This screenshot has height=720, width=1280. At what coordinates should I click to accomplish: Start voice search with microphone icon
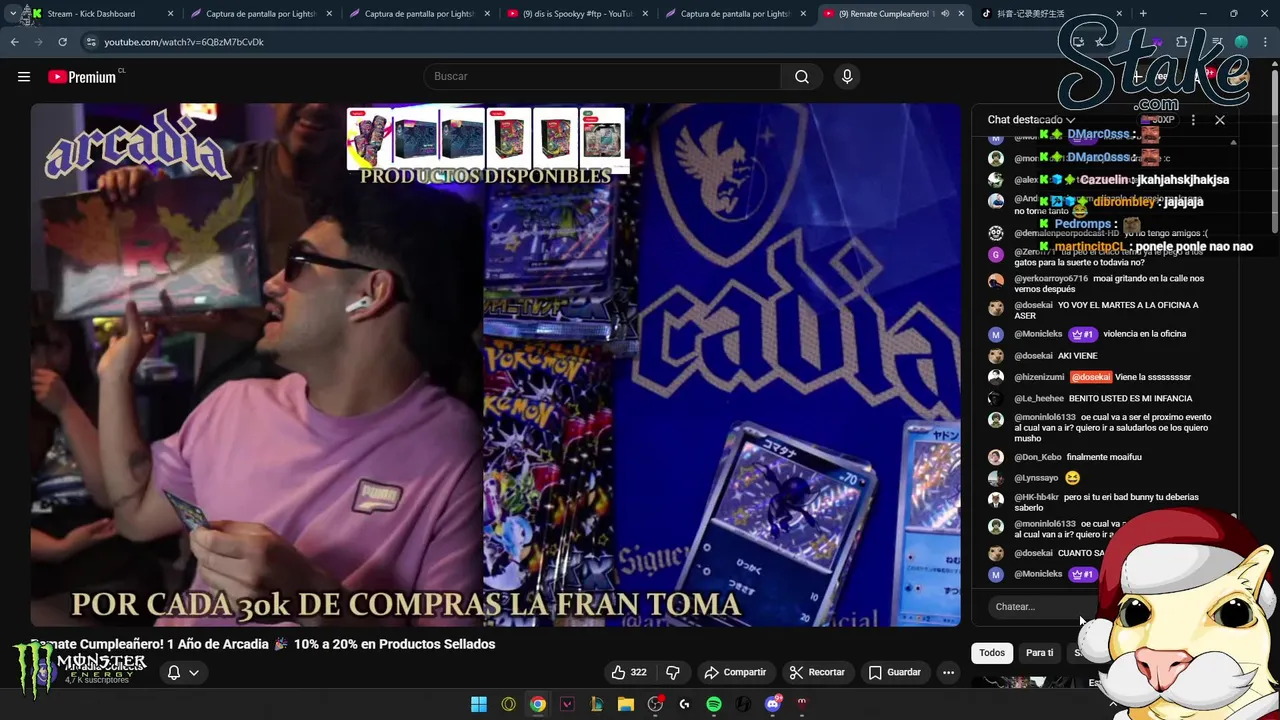[x=847, y=77]
